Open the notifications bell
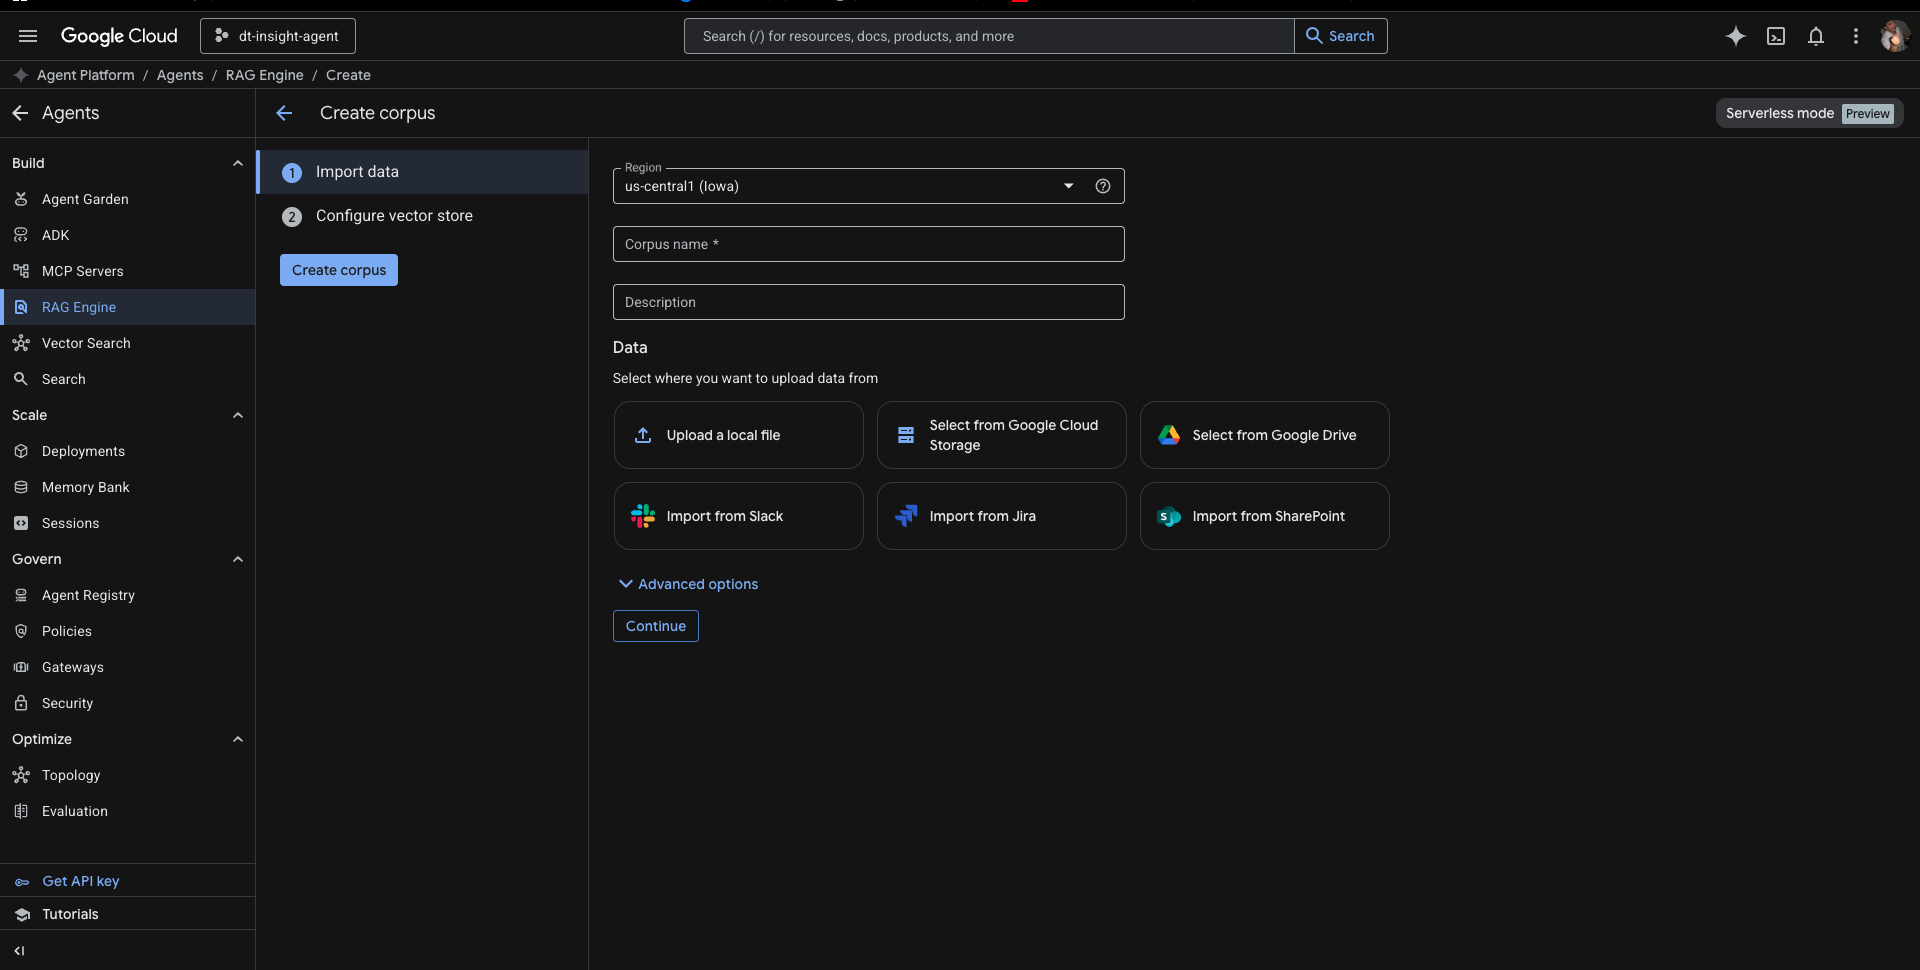Viewport: 1920px width, 970px height. click(x=1816, y=36)
